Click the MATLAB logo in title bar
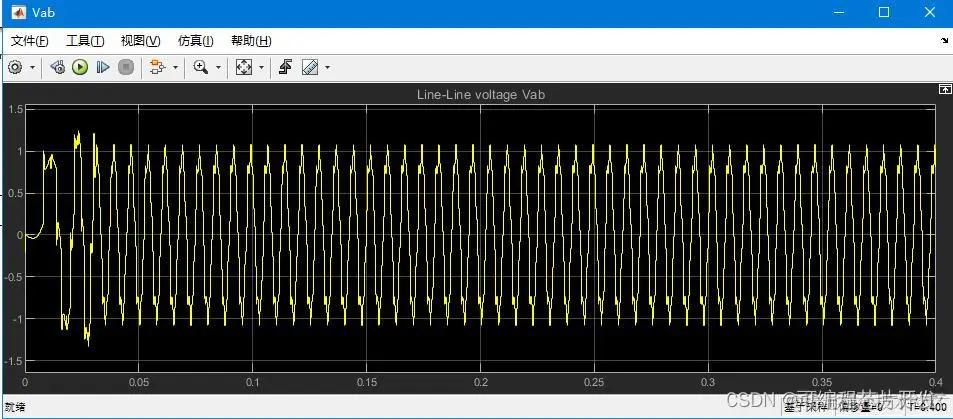 pyautogui.click(x=19, y=12)
